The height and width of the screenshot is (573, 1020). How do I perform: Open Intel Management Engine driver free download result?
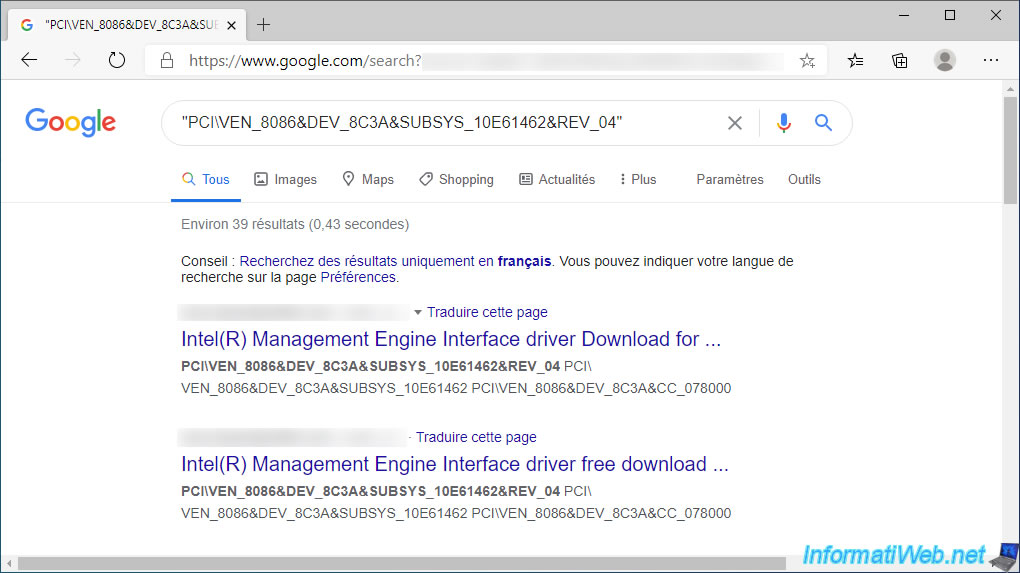(455, 464)
